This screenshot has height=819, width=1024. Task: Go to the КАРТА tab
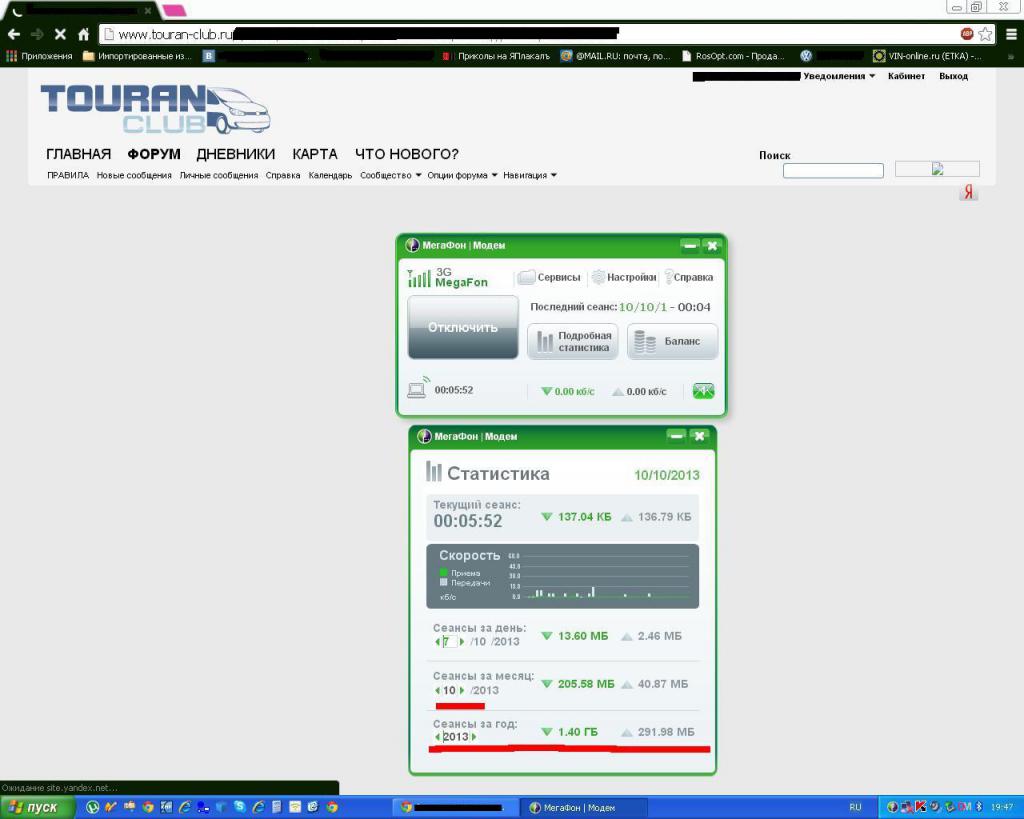click(x=315, y=154)
